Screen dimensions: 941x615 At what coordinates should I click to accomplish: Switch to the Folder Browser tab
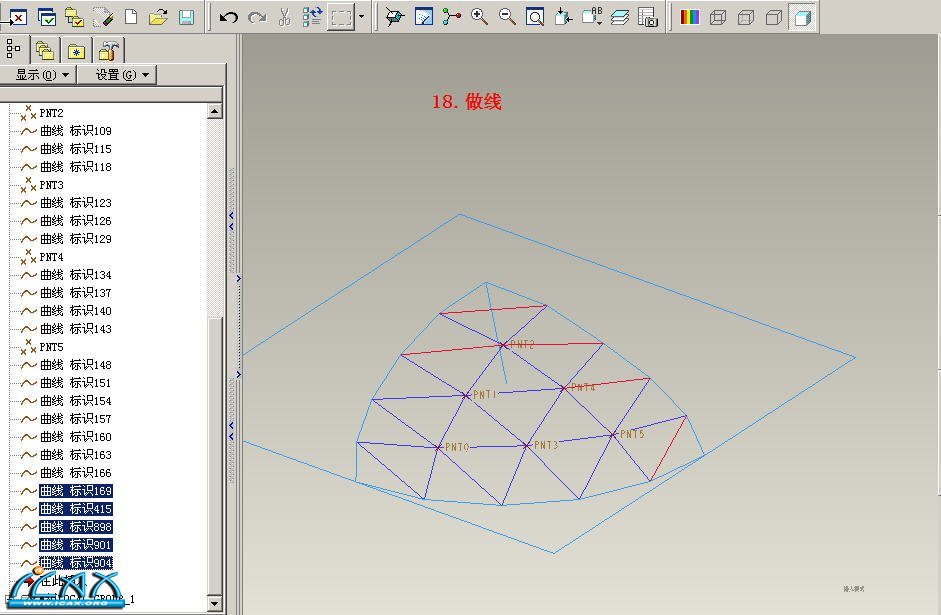[44, 50]
